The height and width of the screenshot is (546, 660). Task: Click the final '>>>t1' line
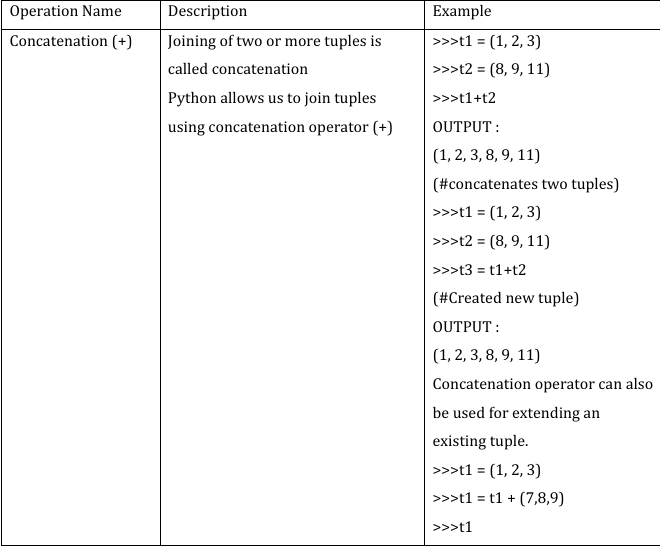452,527
